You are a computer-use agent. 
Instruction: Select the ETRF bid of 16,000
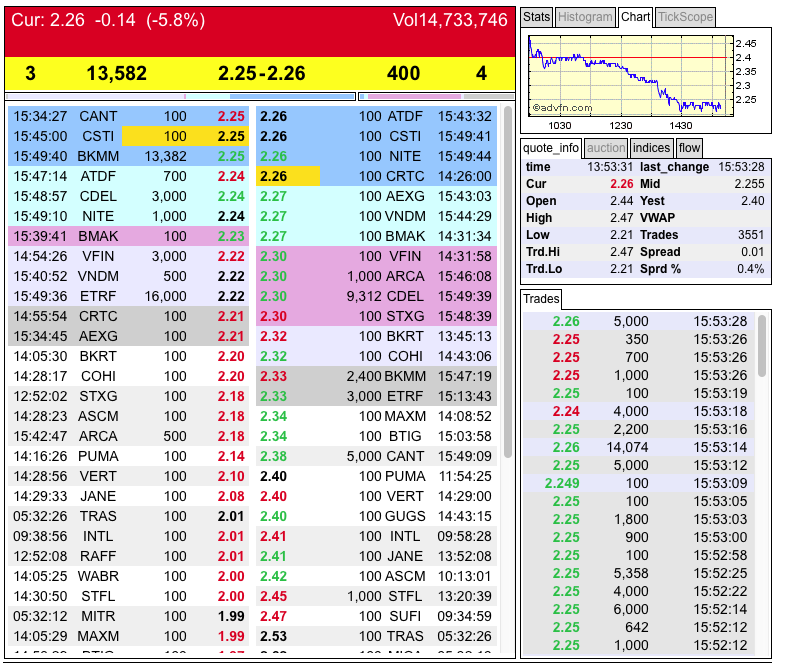[129, 296]
